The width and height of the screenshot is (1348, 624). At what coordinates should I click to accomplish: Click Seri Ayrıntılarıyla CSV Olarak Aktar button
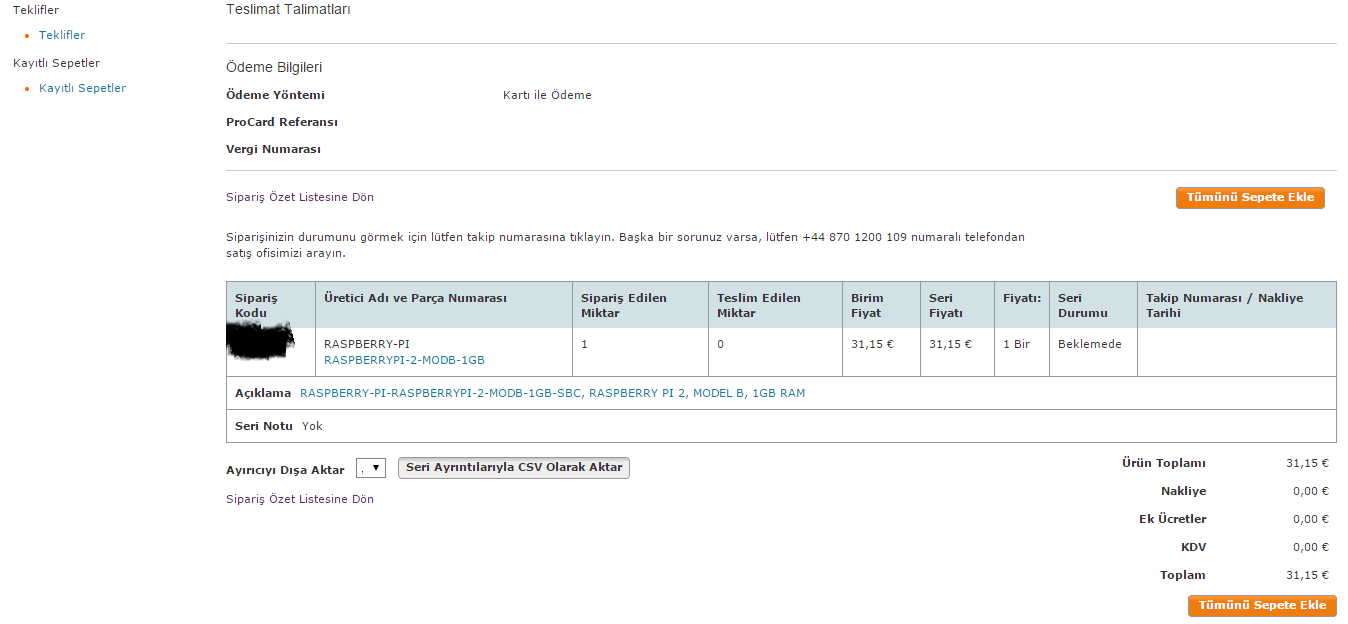tap(514, 468)
